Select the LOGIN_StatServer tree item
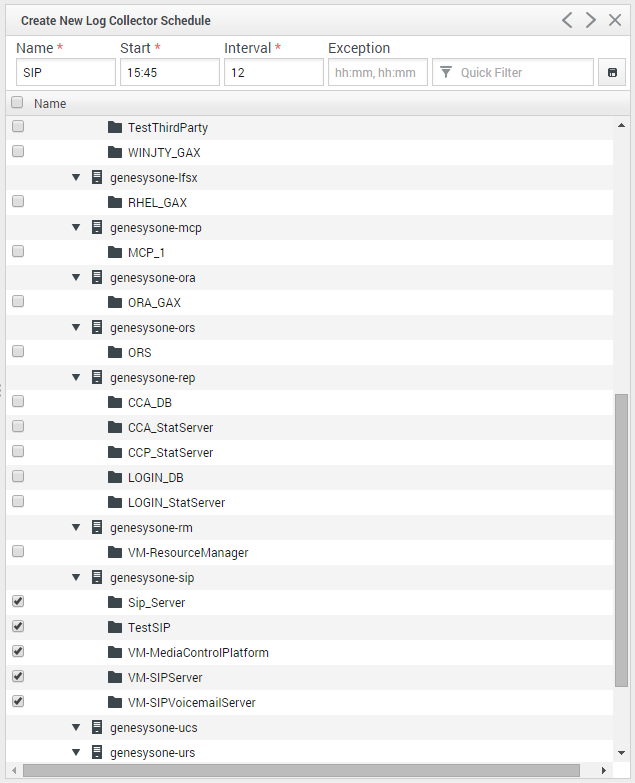Screen dimensions: 635x783 176,503
